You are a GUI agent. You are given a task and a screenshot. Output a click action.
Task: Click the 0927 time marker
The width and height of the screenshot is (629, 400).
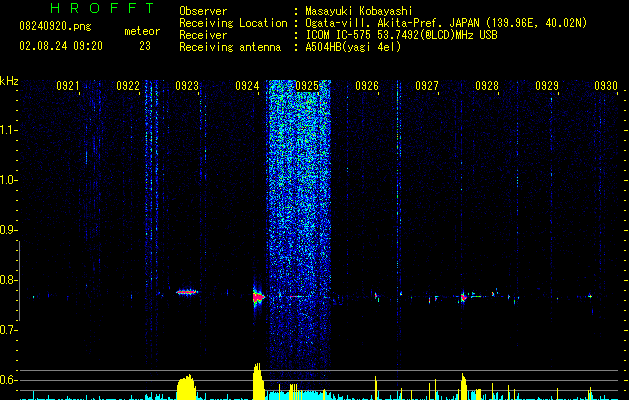click(427, 86)
